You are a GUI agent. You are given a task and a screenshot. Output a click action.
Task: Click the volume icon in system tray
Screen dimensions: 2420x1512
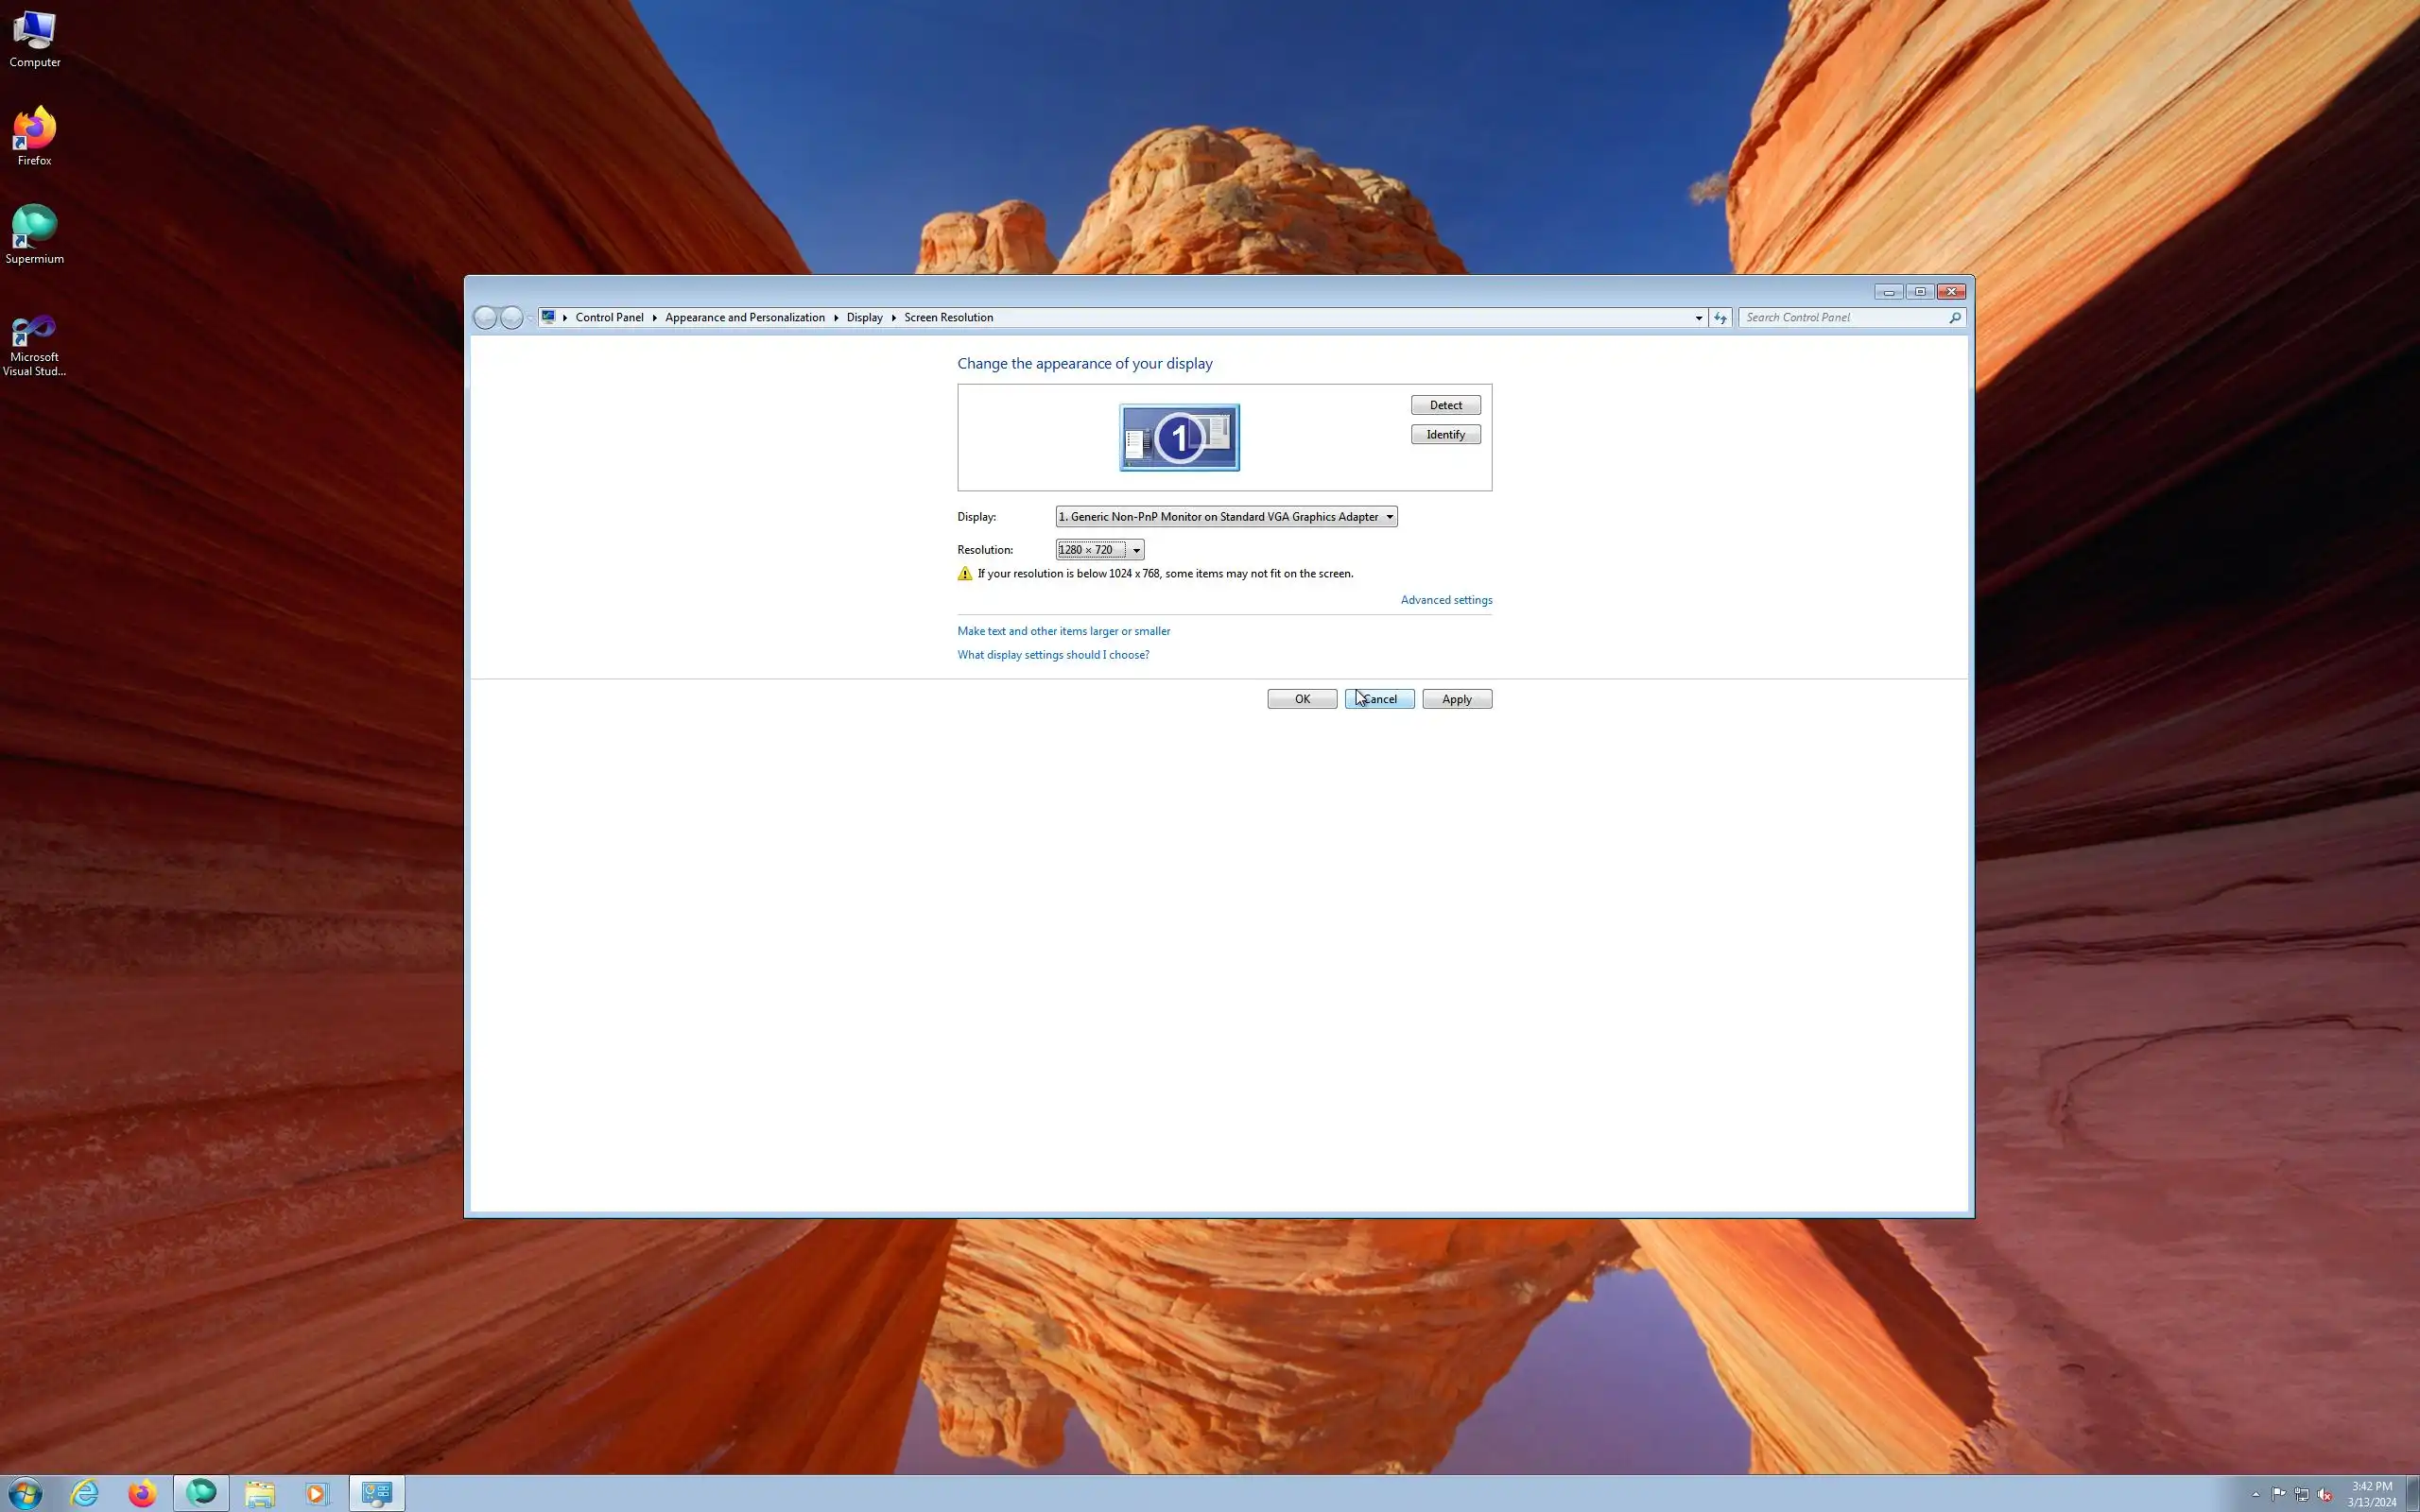tap(2324, 1494)
